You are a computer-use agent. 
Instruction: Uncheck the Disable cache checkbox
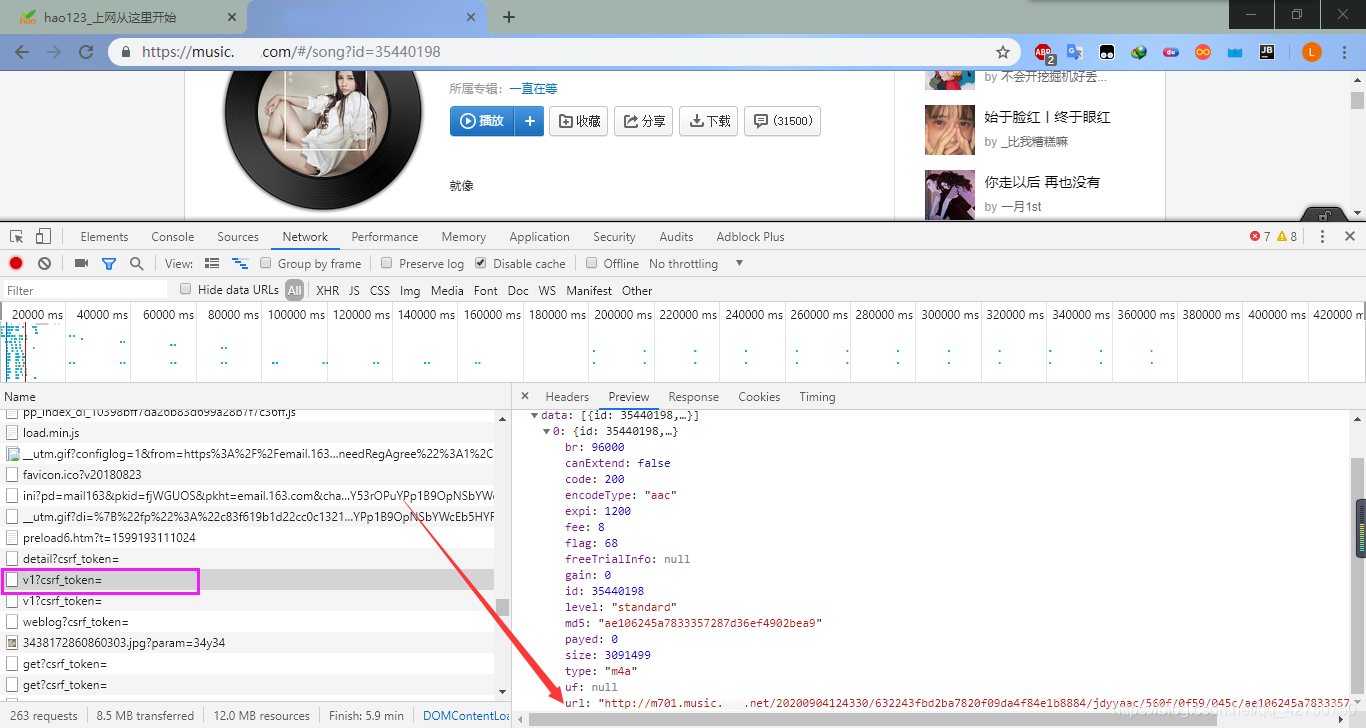tap(481, 263)
